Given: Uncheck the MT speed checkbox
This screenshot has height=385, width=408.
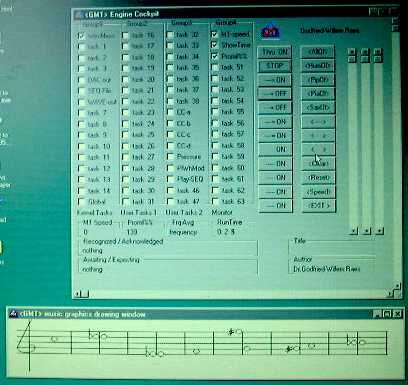Looking at the screenshot, I should pos(214,34).
